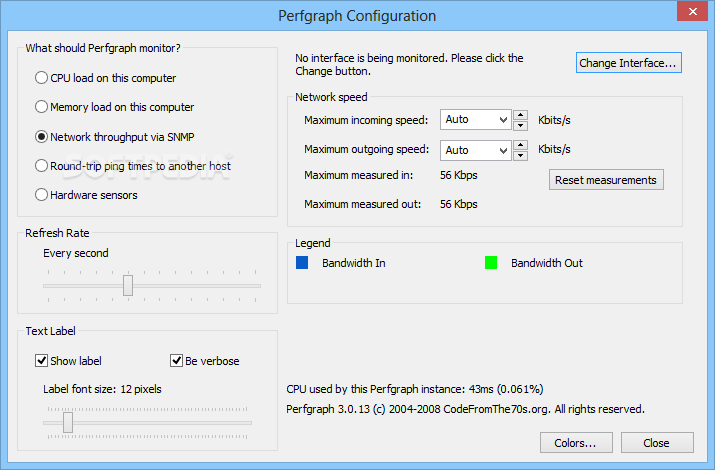Select CPU load on this computer option
Viewport: 715px width, 470px height.
105,78
